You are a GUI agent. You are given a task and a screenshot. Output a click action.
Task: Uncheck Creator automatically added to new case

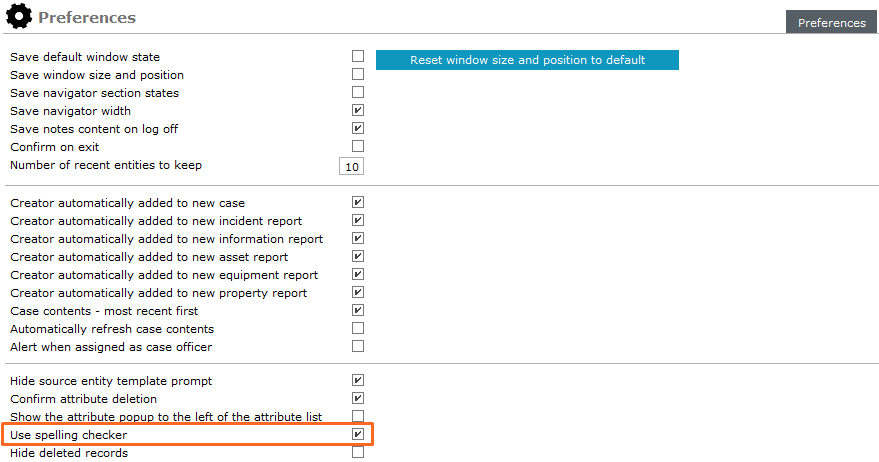pos(358,203)
